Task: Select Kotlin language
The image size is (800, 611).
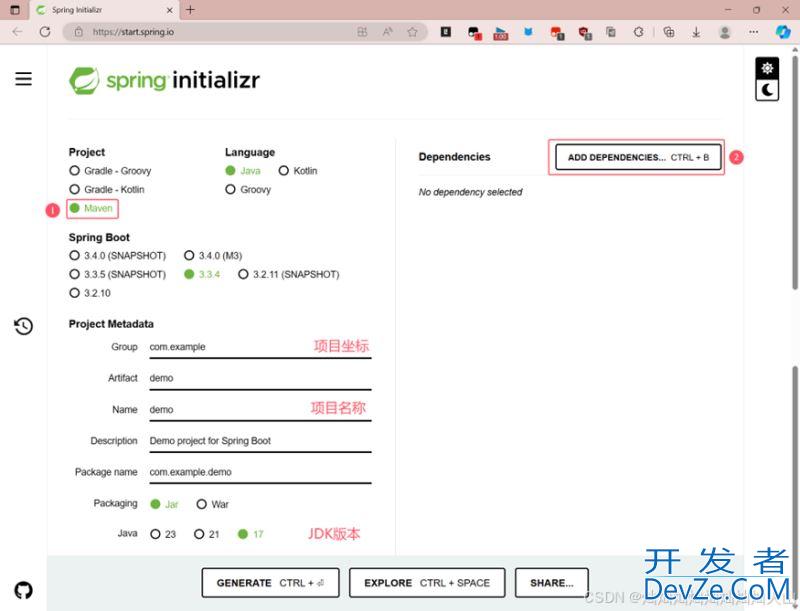Action: pyautogui.click(x=298, y=170)
